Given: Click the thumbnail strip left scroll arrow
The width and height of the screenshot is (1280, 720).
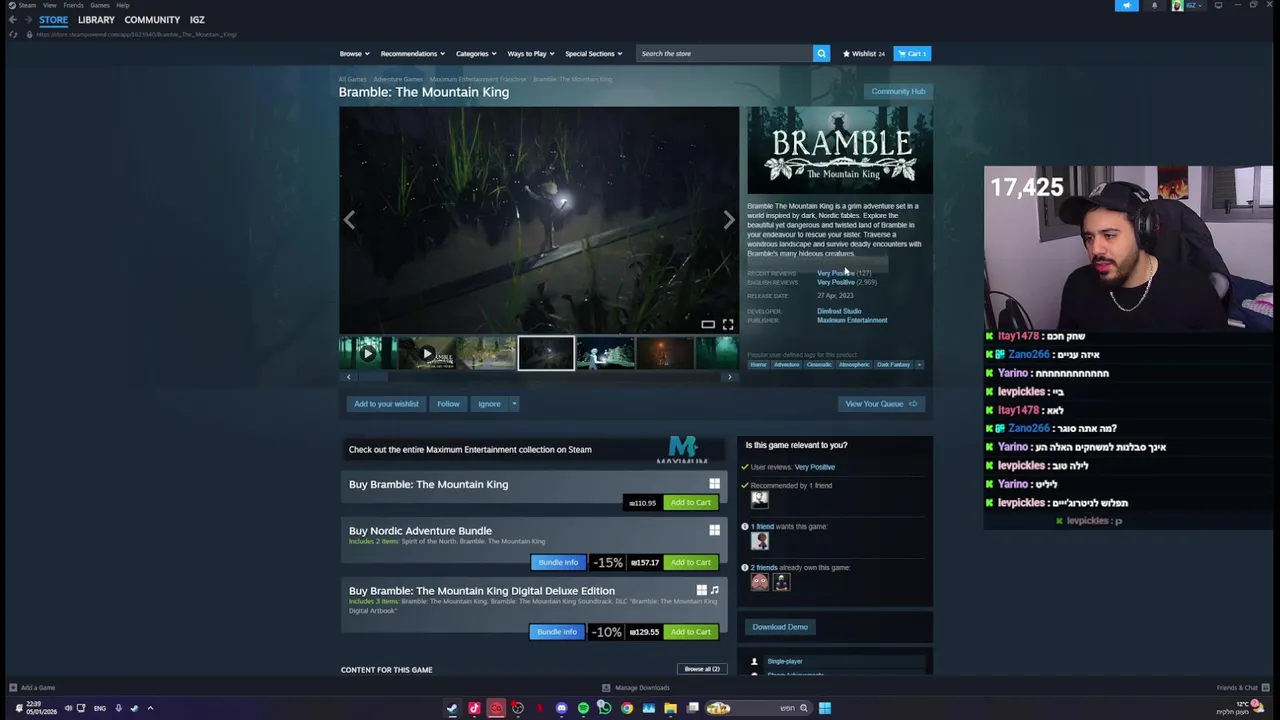Looking at the screenshot, I should tap(348, 377).
